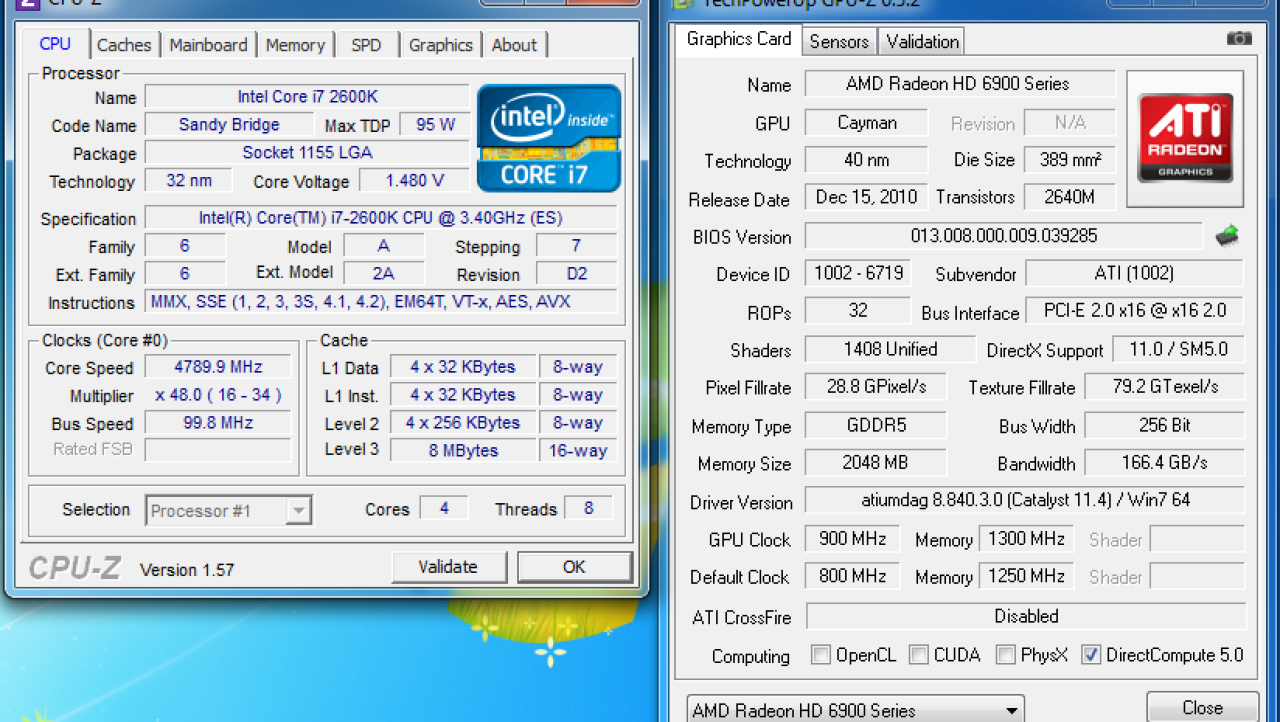Click the Transistors value 2640M
1280x722 pixels.
[1069, 197]
